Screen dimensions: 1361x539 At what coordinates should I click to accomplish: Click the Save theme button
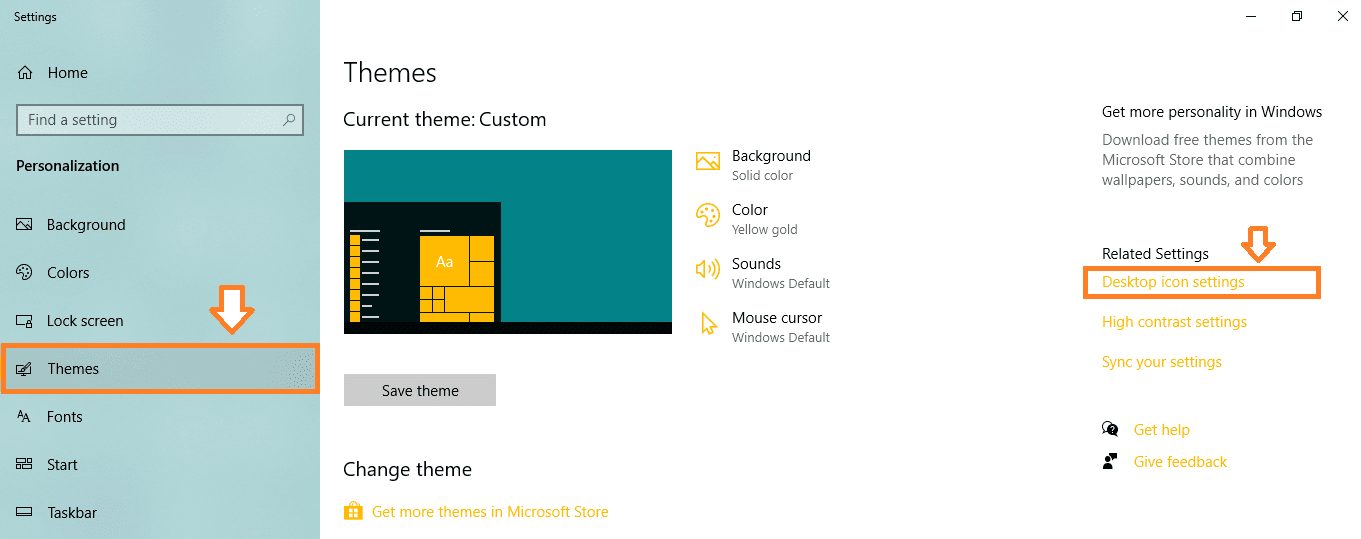420,391
